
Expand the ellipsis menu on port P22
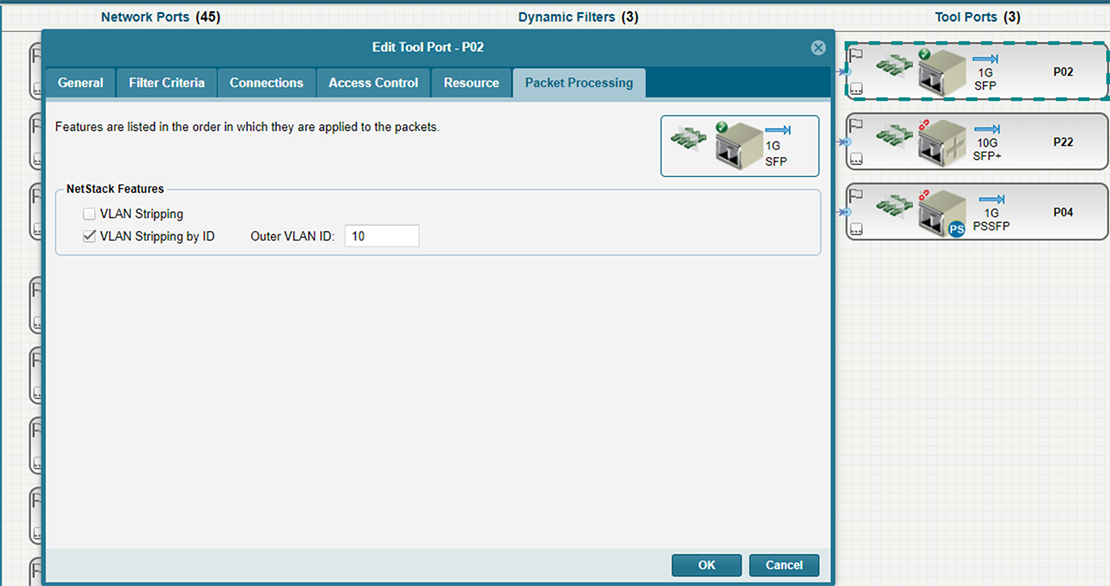856,160
